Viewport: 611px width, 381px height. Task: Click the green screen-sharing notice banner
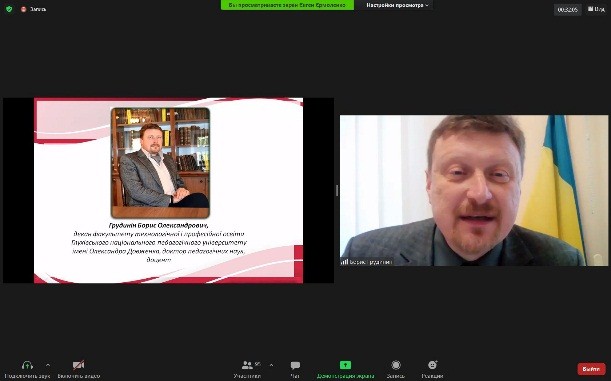pos(287,5)
